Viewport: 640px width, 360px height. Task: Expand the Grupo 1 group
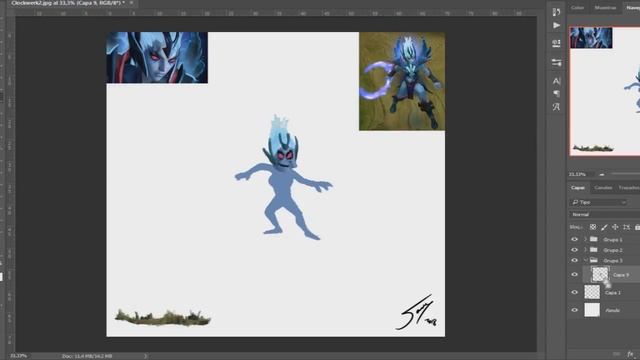pos(585,239)
